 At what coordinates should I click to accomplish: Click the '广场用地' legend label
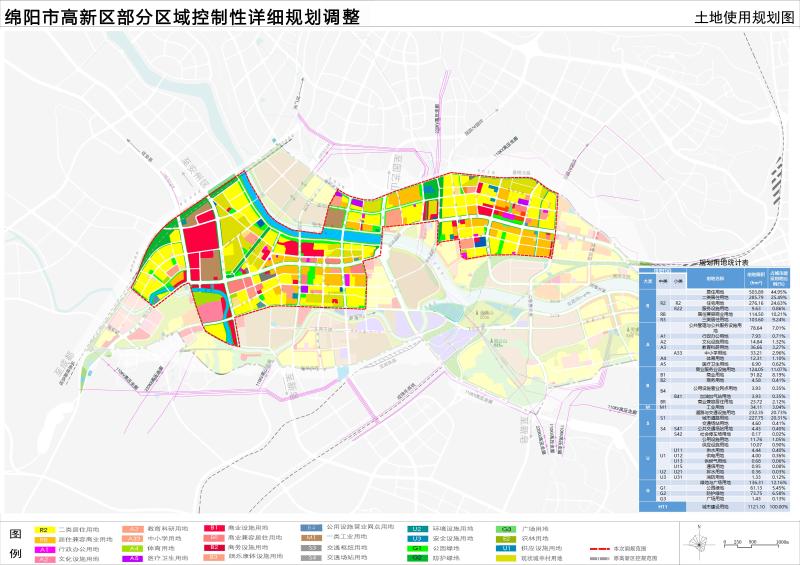(x=535, y=529)
